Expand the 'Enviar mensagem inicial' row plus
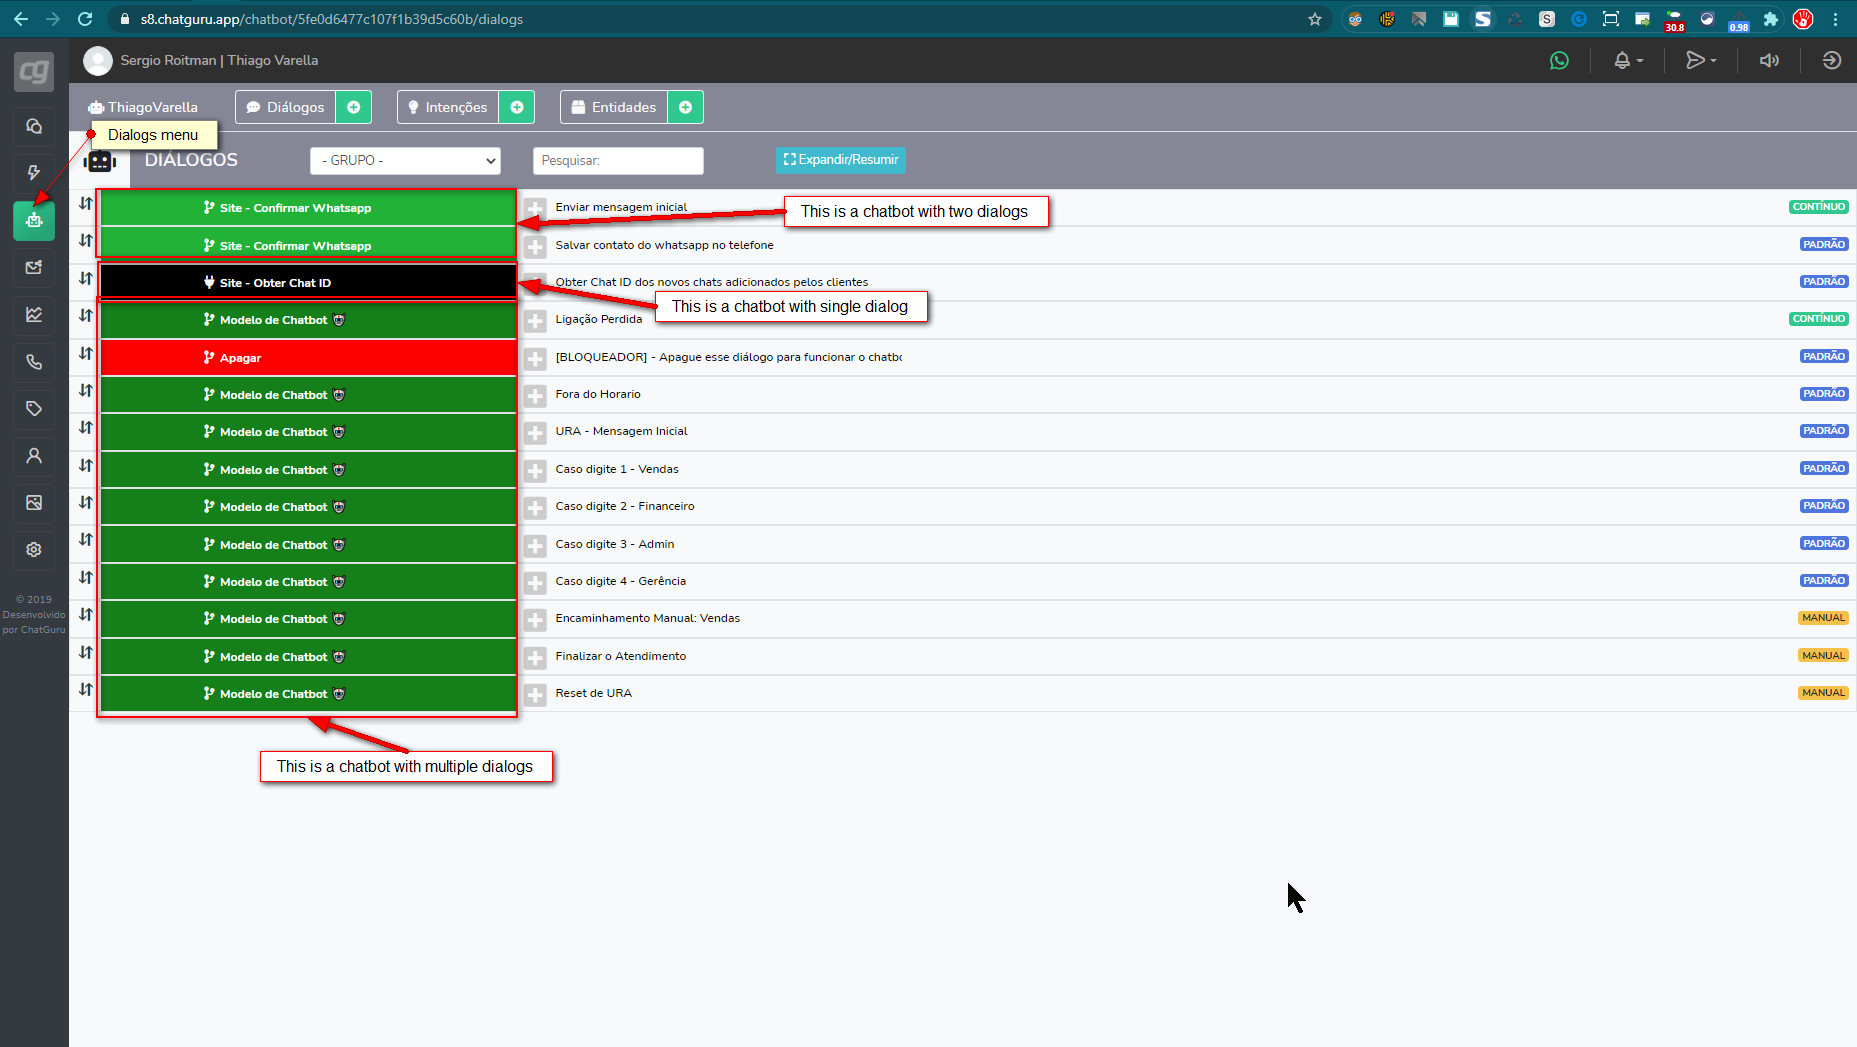This screenshot has height=1047, width=1857. (x=535, y=209)
